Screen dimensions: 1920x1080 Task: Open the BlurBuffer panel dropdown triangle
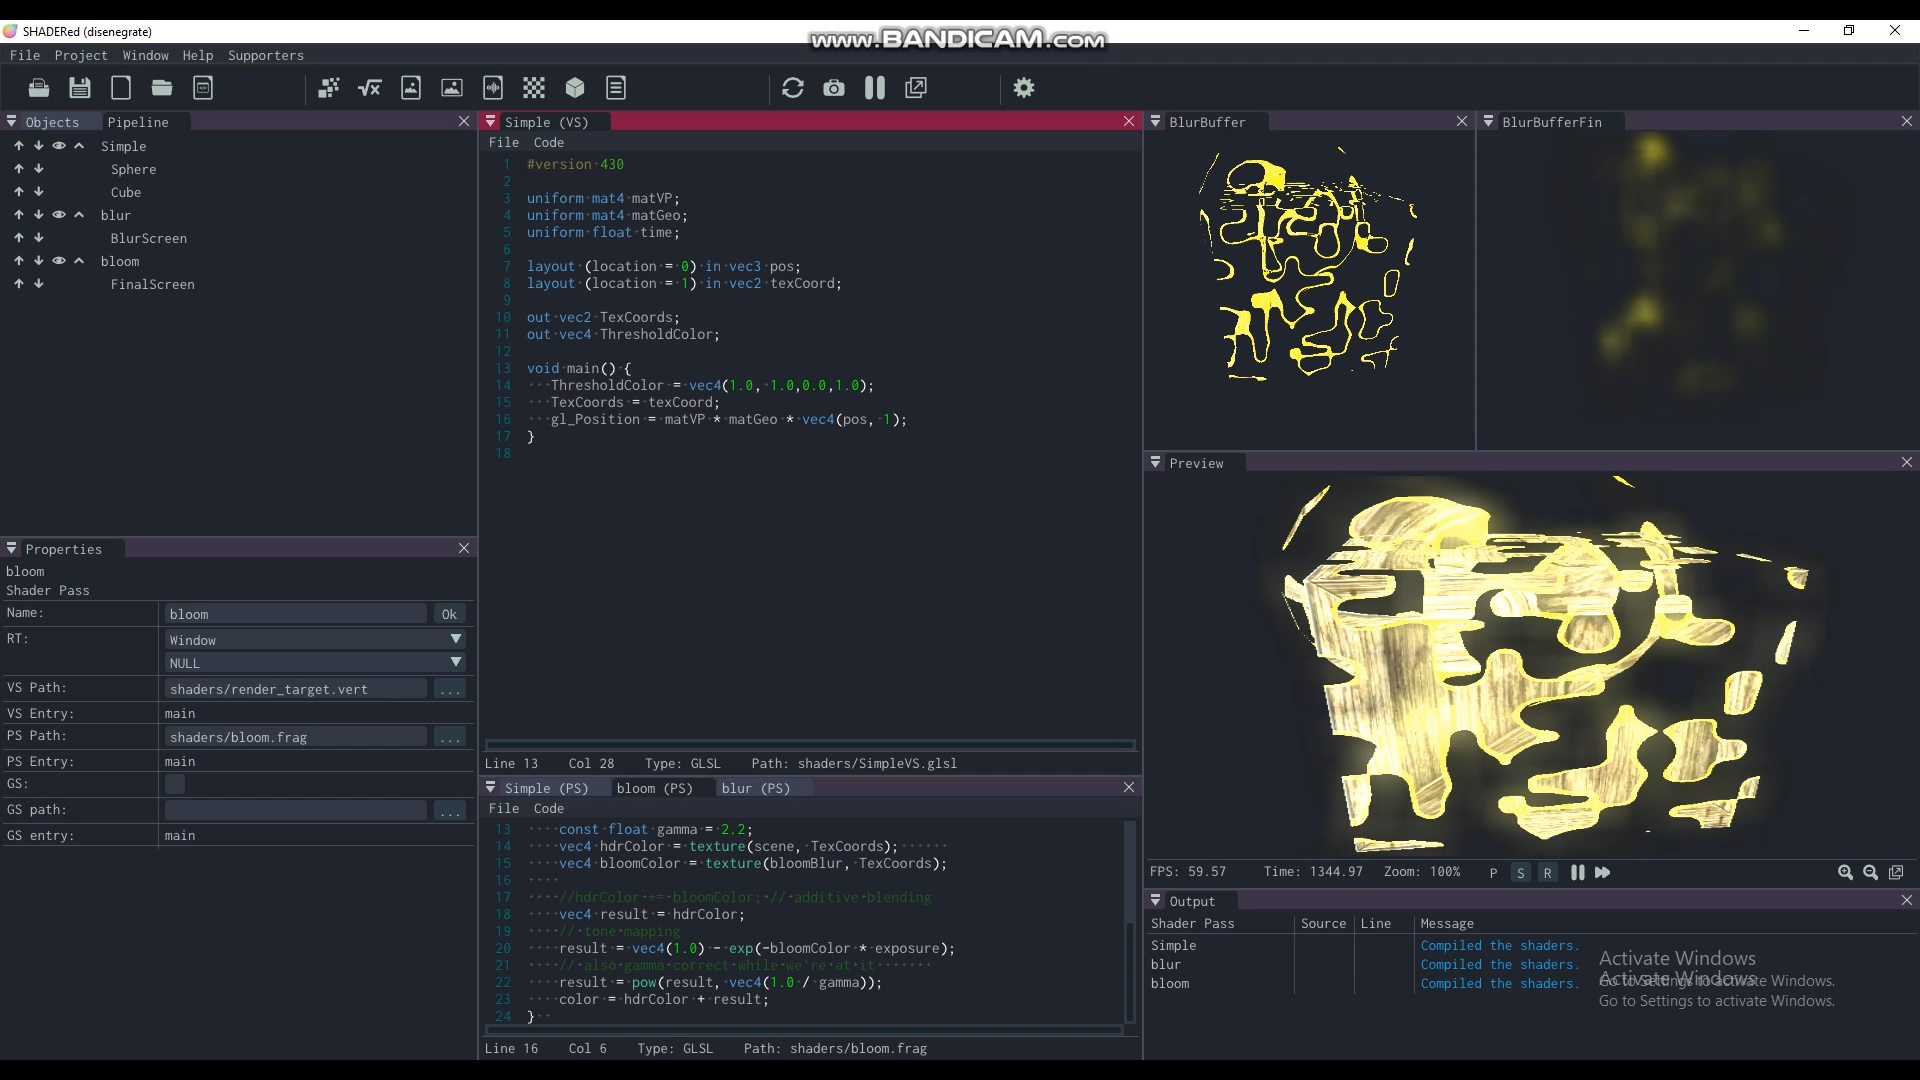(x=1156, y=121)
